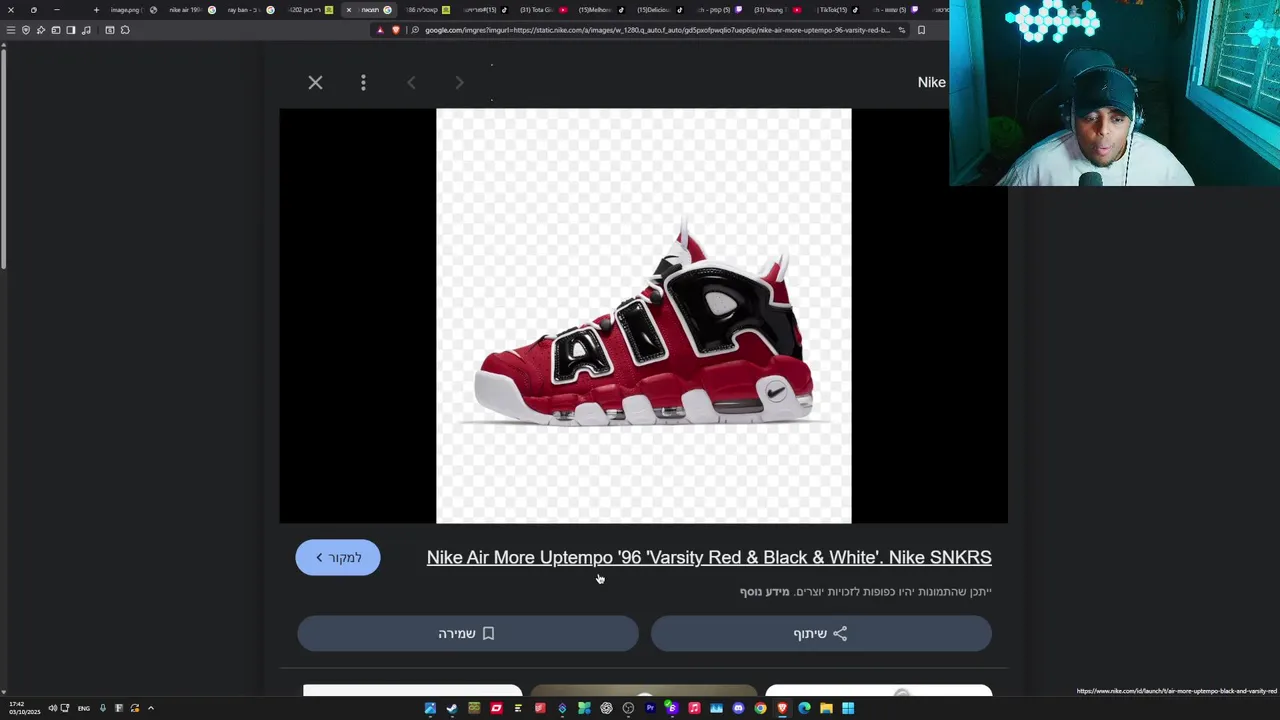The height and width of the screenshot is (720, 1280).
Task: Open the 'למקור' visit source button
Action: point(338,557)
